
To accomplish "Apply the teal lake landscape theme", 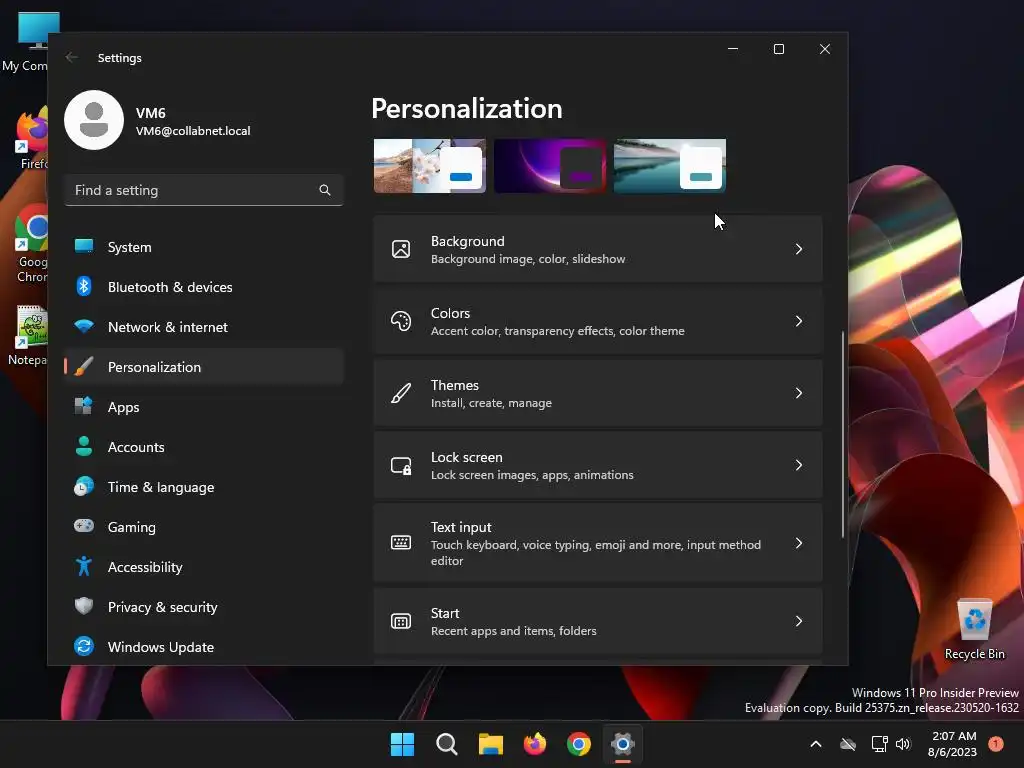I will click(x=670, y=166).
